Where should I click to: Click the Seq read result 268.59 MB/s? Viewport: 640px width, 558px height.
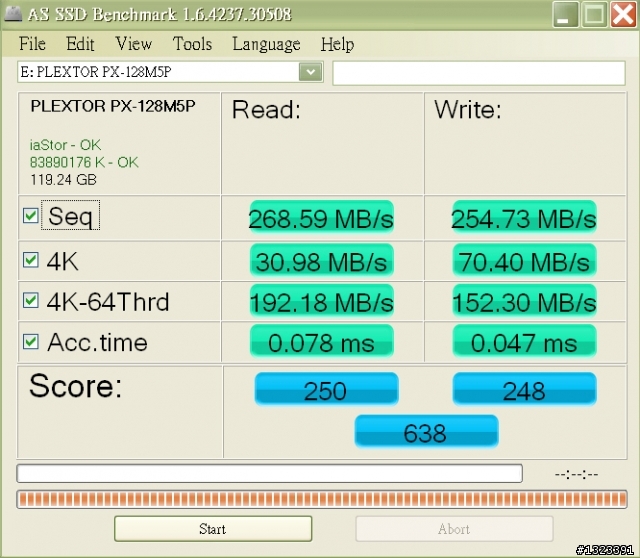(x=322, y=217)
